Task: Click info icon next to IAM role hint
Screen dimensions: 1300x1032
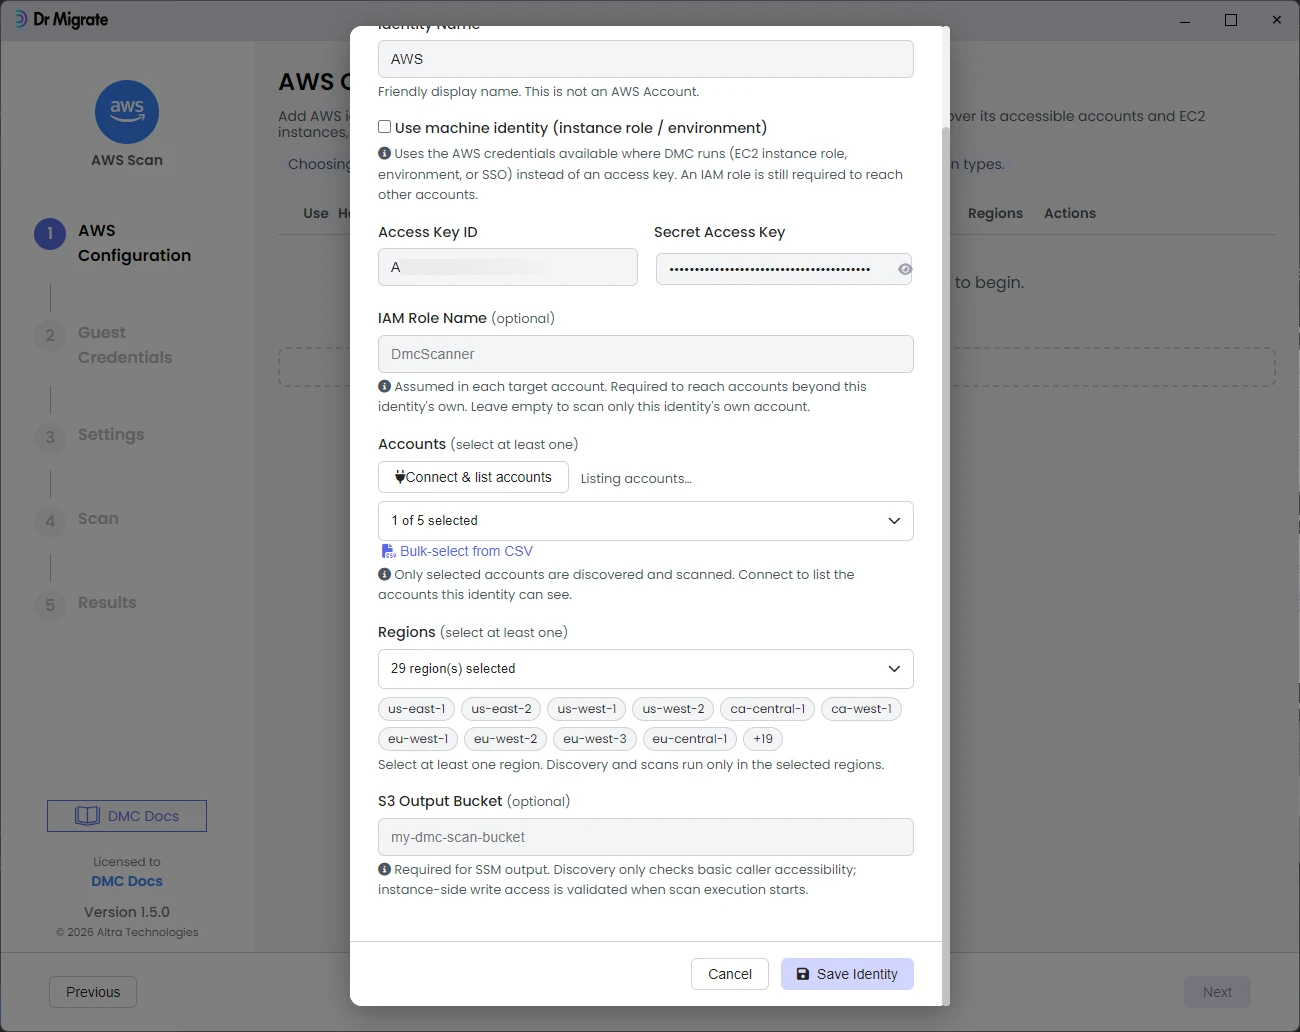Action: pos(384,386)
